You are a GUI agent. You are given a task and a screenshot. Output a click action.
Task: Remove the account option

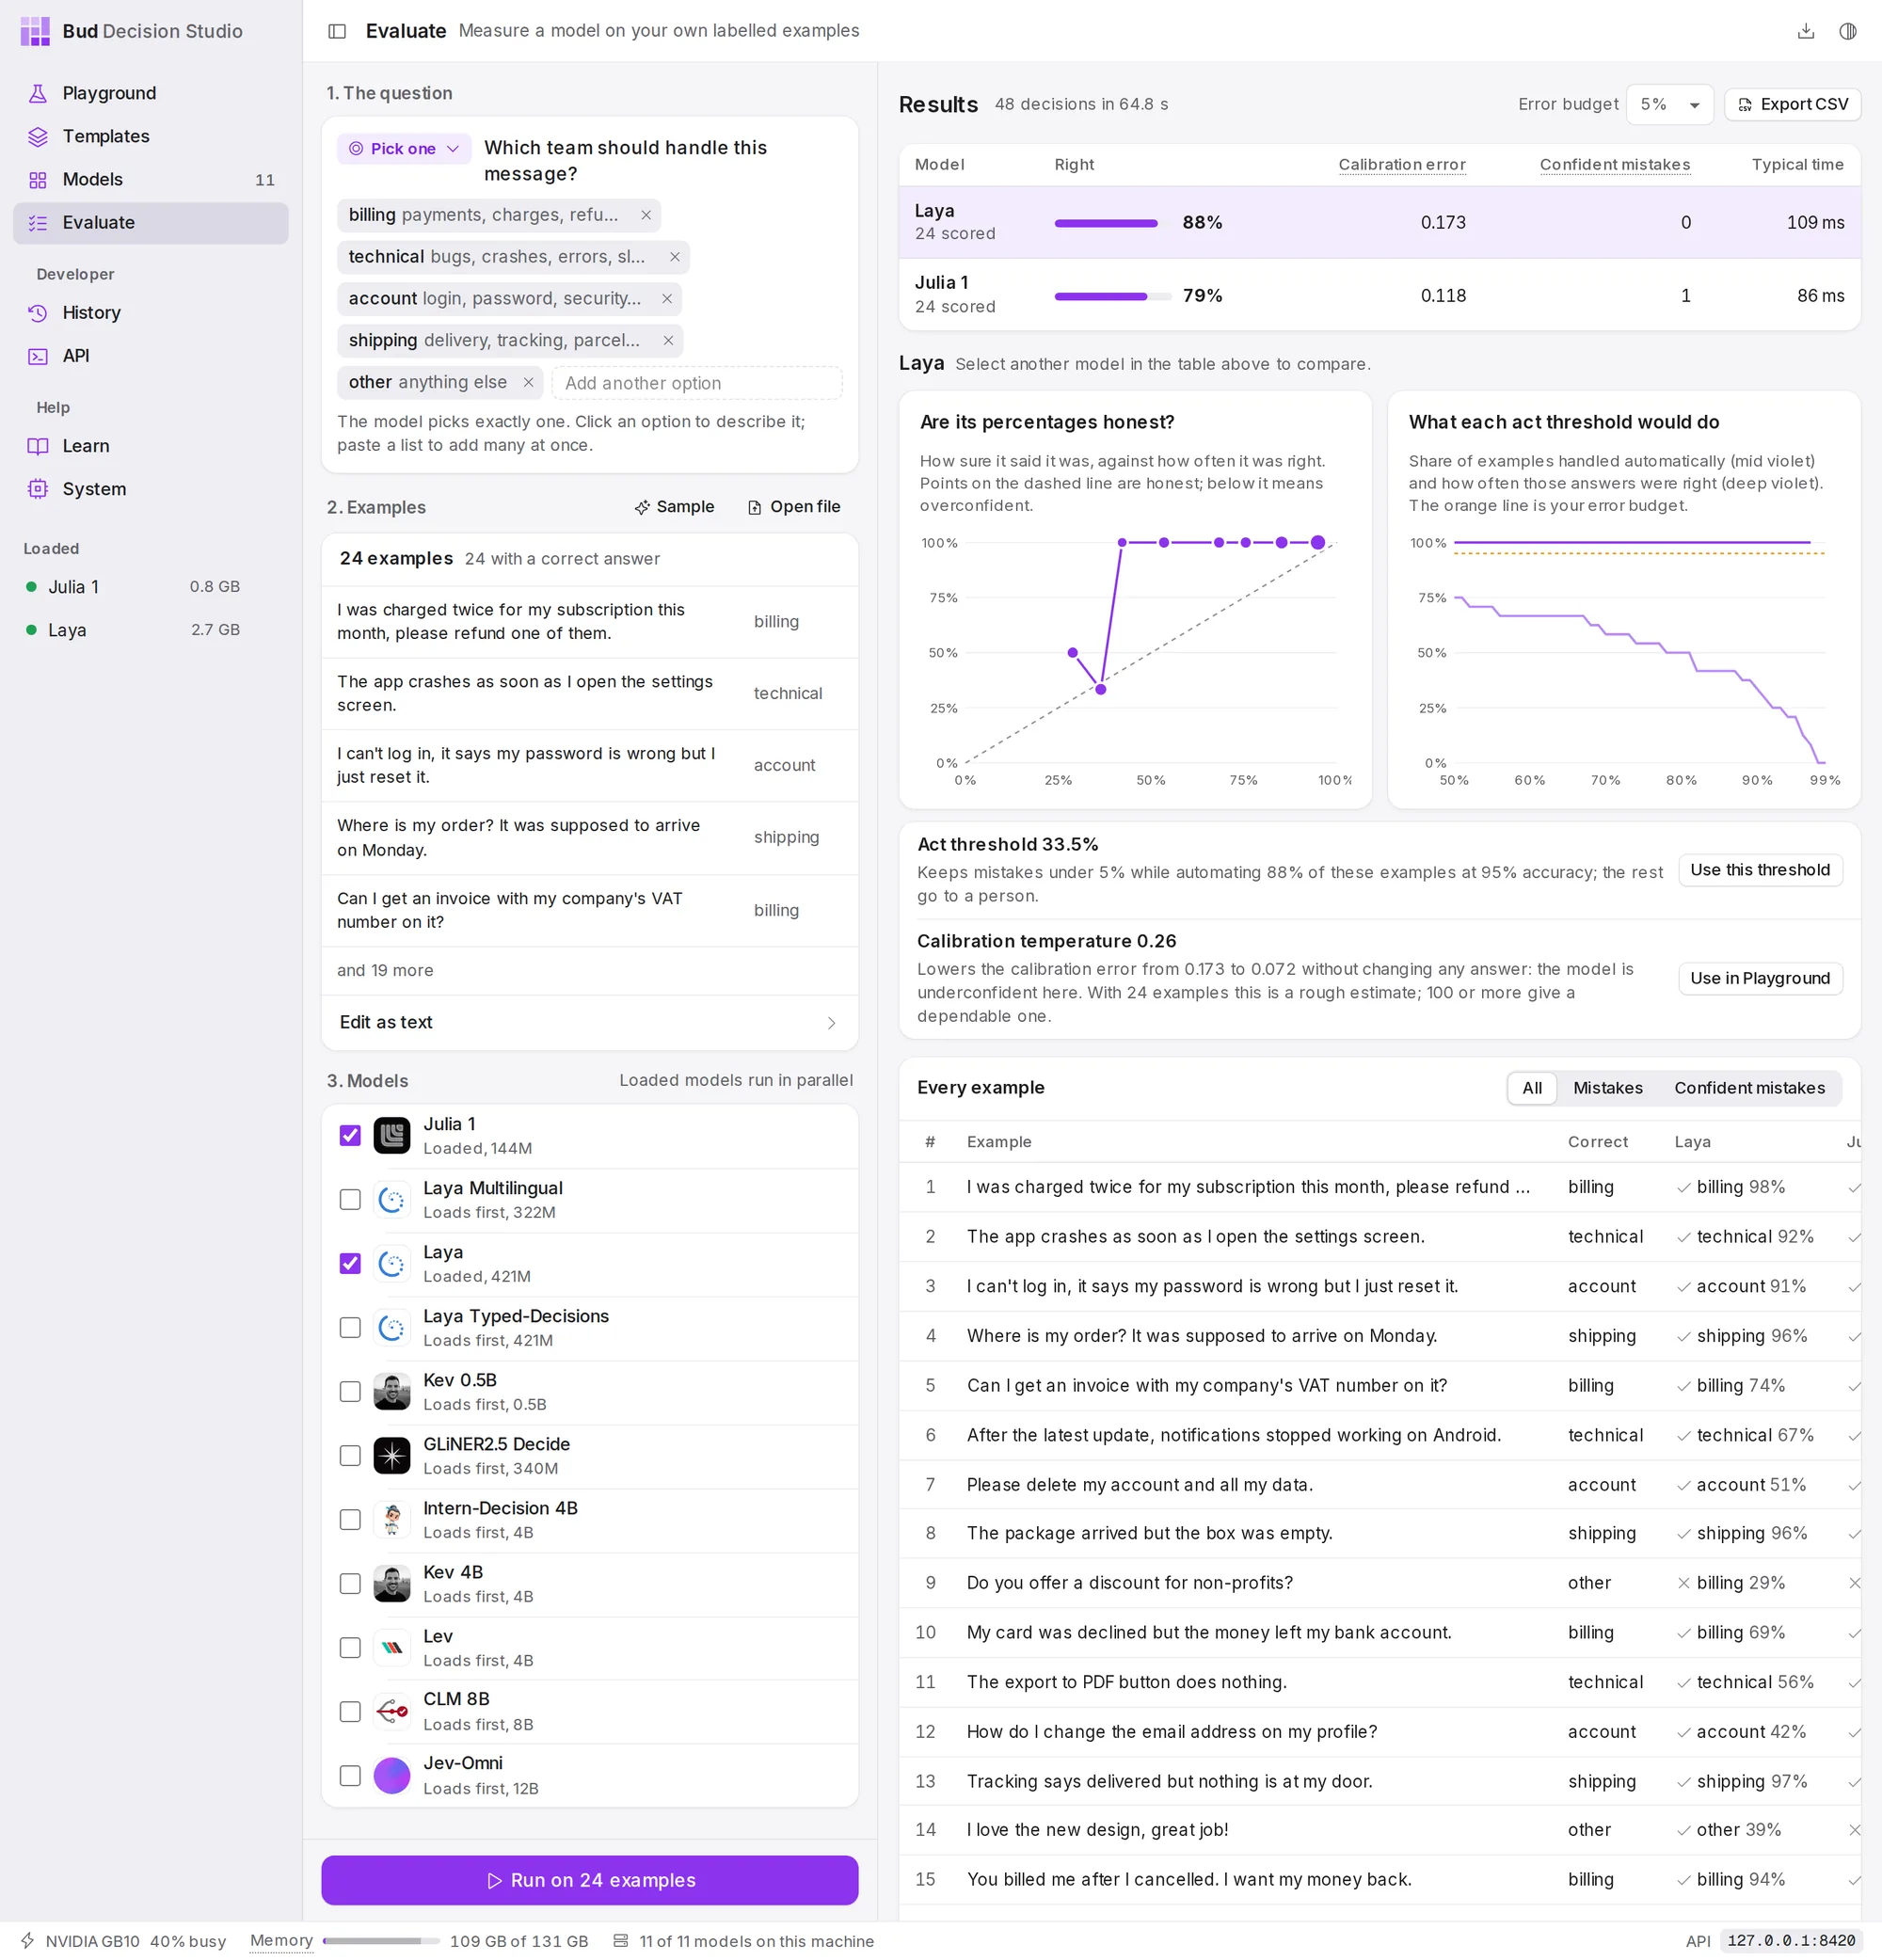(667, 299)
